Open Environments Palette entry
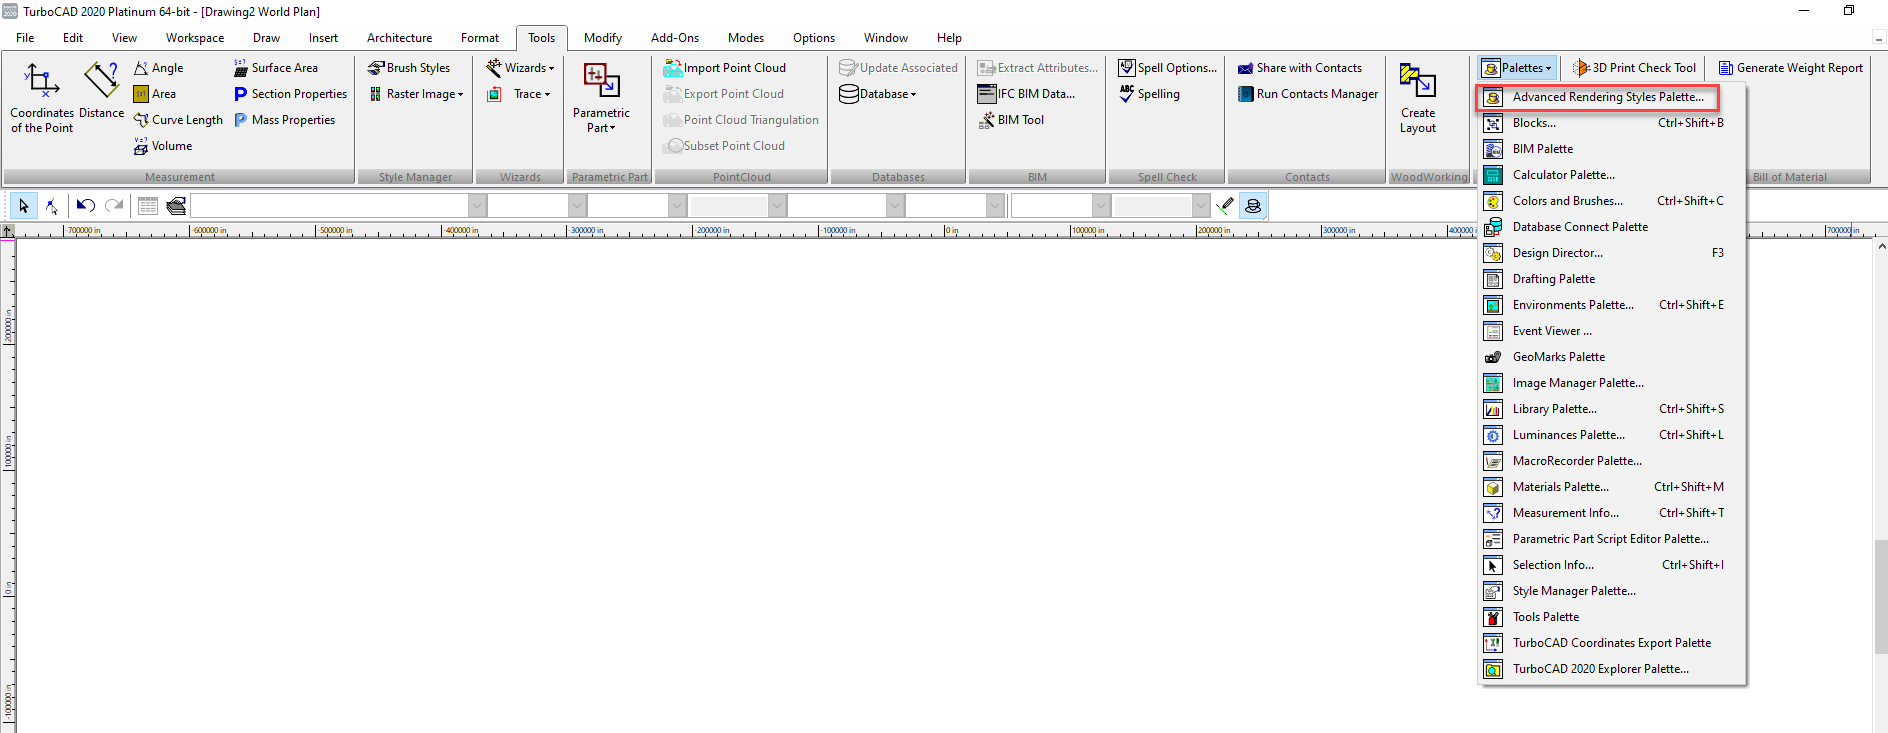 pyautogui.click(x=1611, y=305)
